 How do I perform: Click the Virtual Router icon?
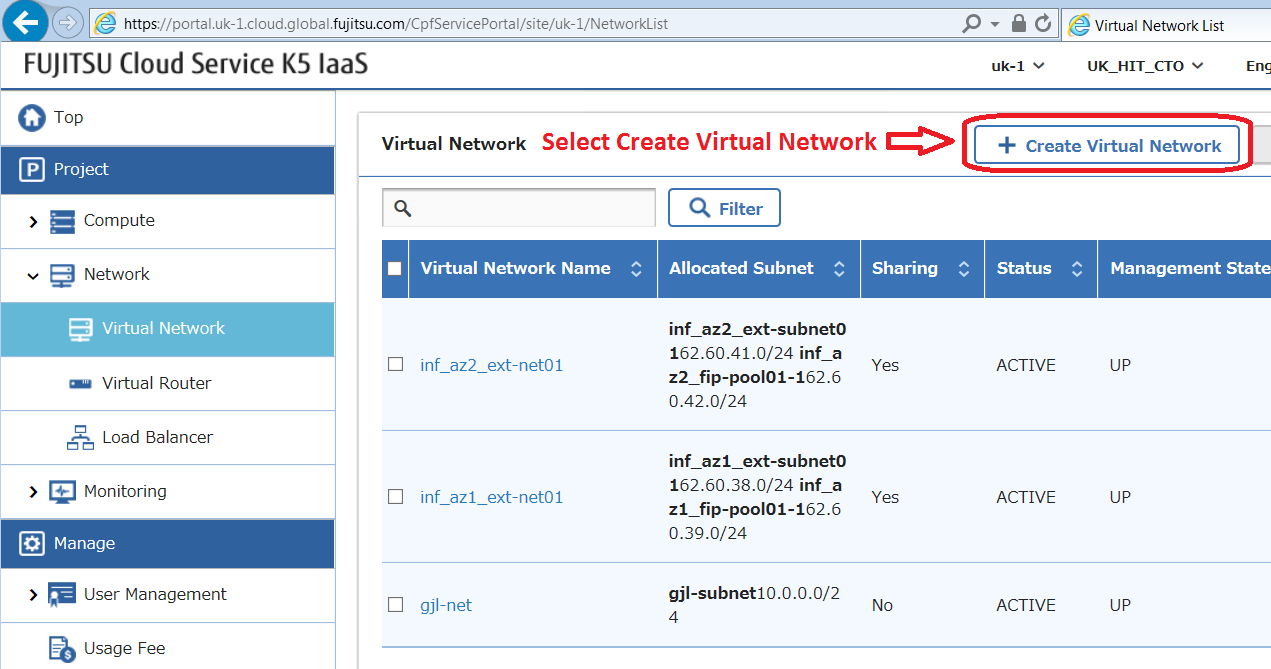pos(80,384)
